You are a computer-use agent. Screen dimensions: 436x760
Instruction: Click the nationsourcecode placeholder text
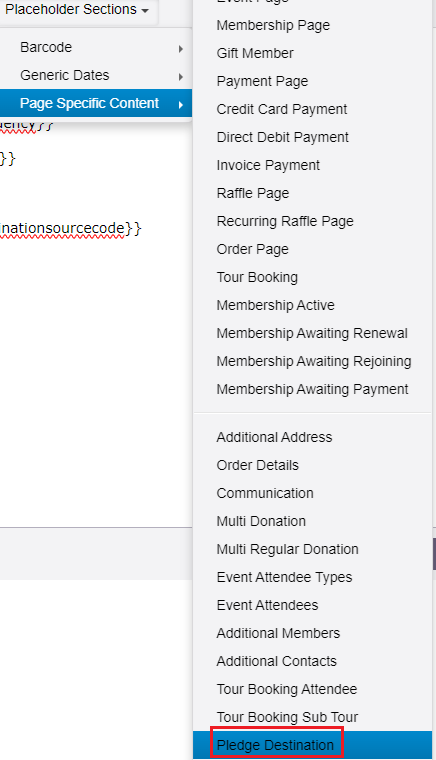tap(70, 228)
